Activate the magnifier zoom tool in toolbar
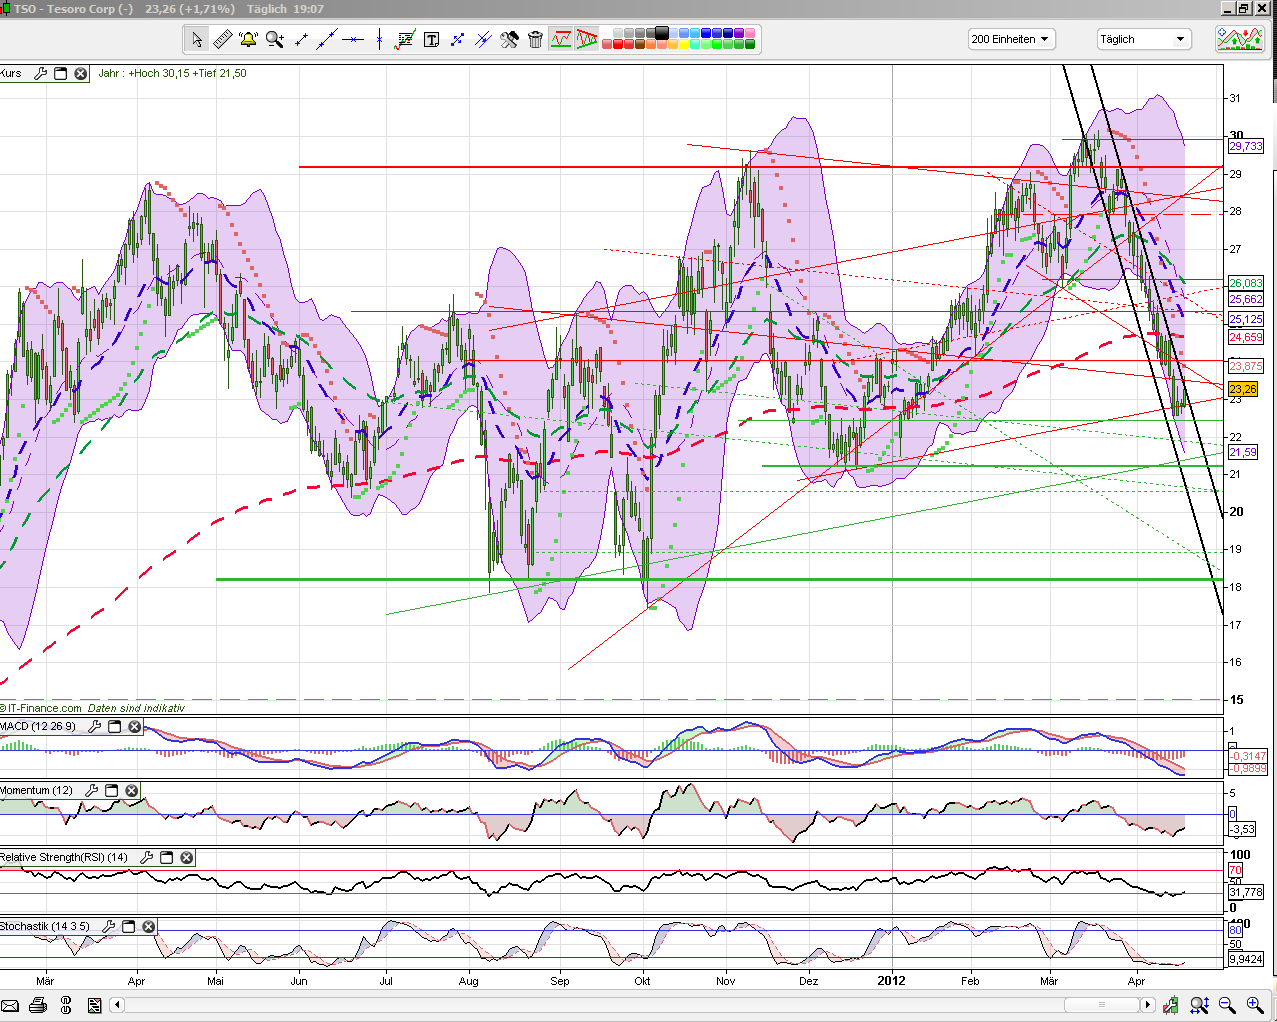This screenshot has width=1277, height=1022. coord(275,40)
